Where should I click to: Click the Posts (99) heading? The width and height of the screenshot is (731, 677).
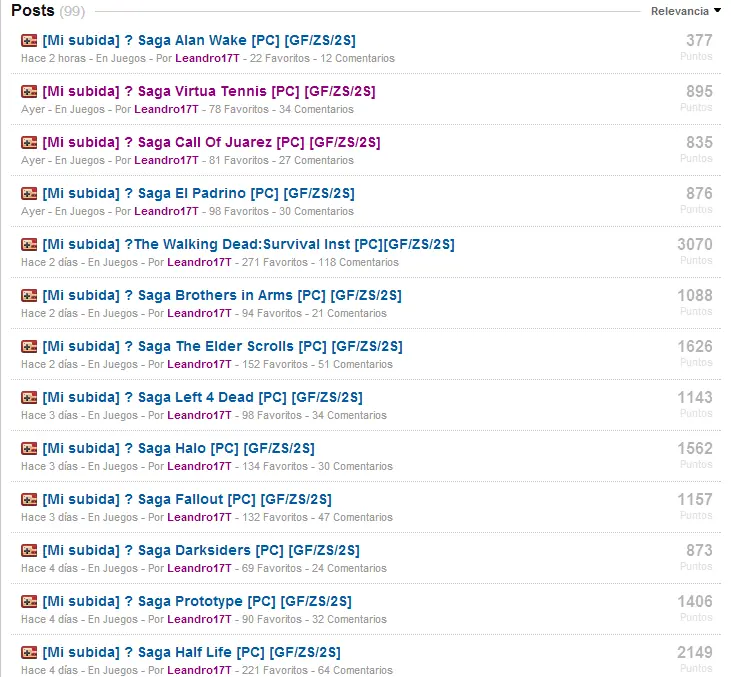pyautogui.click(x=48, y=10)
